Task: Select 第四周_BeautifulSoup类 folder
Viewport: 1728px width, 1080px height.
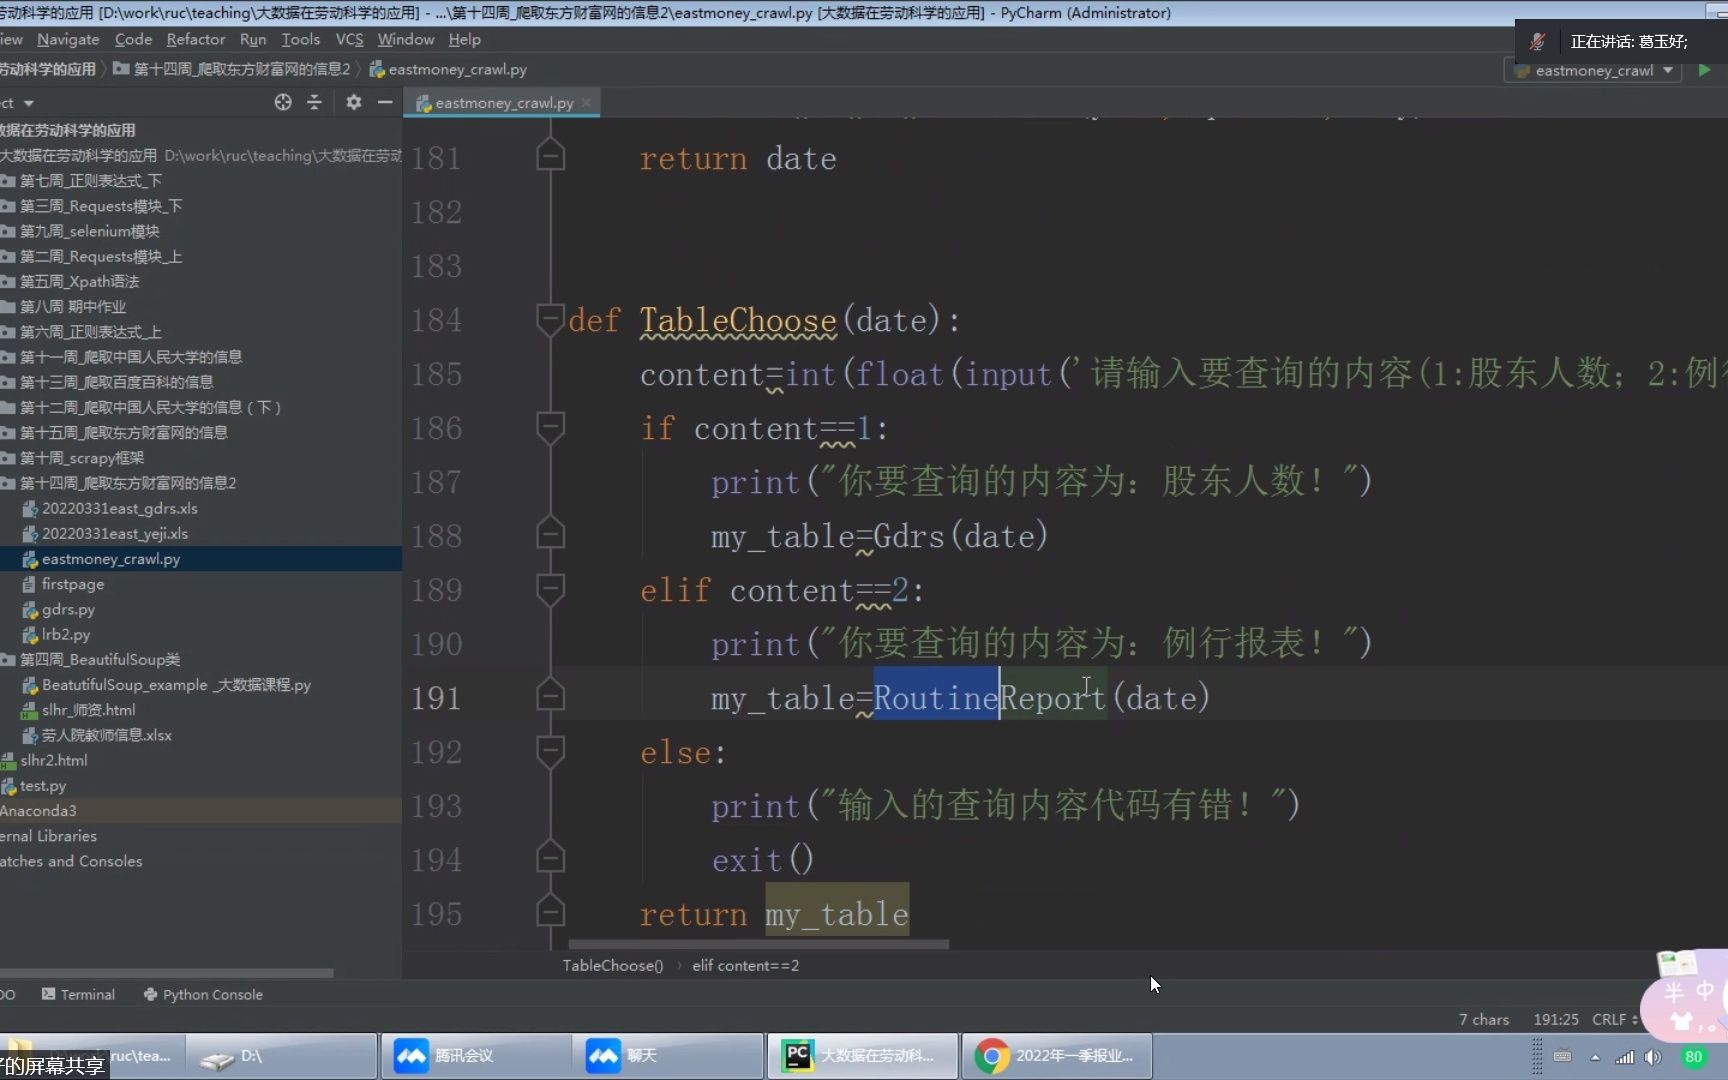Action: 99,660
